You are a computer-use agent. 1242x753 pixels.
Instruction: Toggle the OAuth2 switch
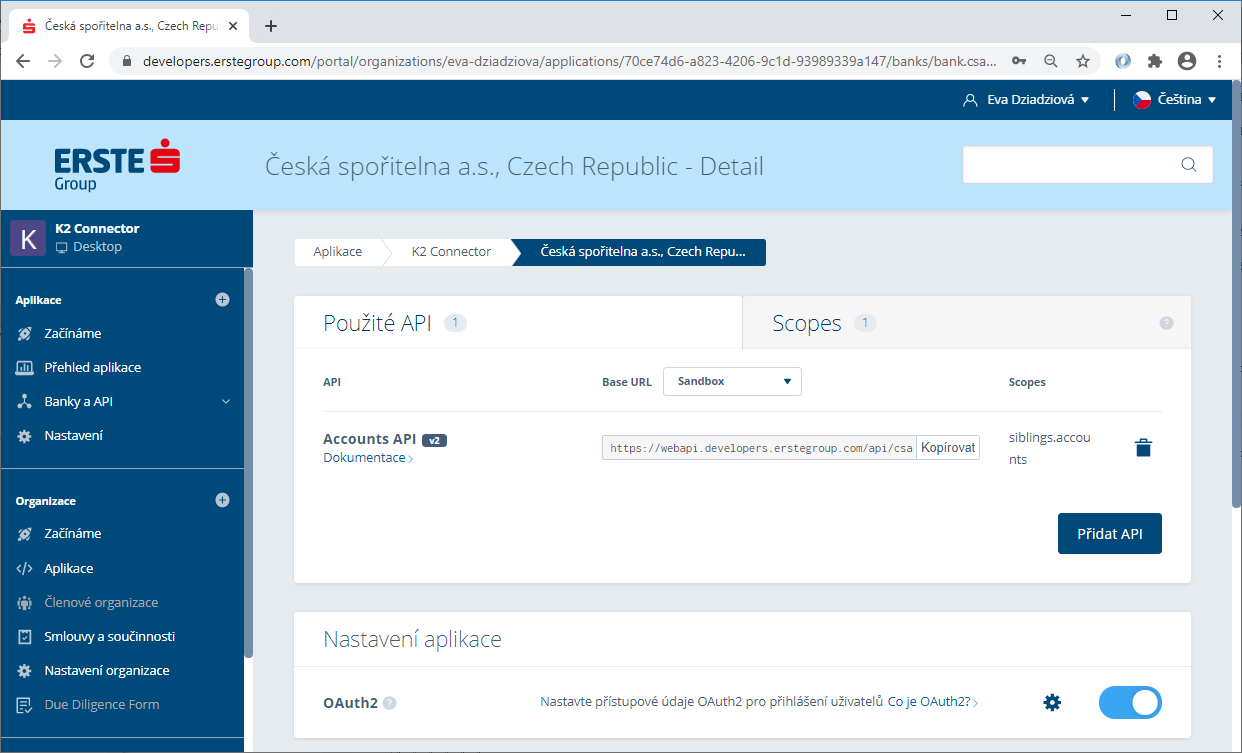tap(1130, 702)
